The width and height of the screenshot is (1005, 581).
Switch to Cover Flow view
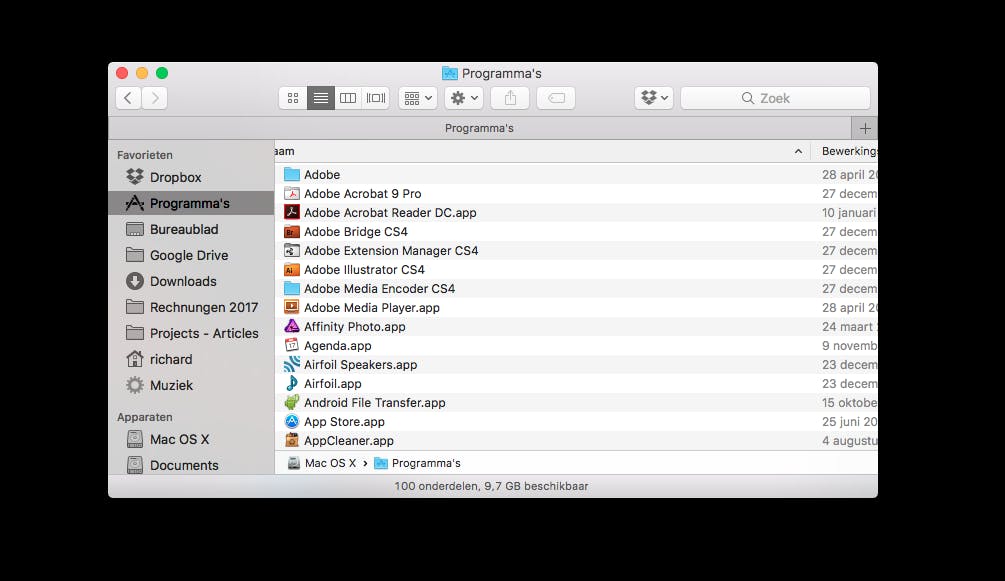tap(376, 98)
